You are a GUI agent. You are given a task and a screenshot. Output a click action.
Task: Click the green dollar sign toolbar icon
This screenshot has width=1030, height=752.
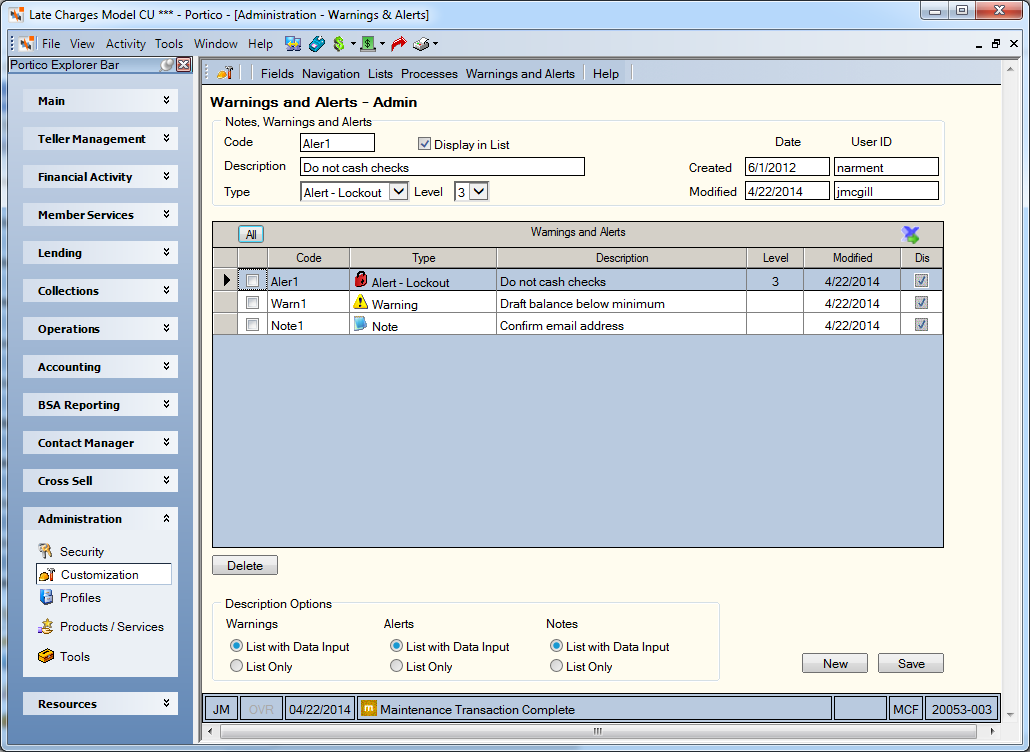coord(339,44)
